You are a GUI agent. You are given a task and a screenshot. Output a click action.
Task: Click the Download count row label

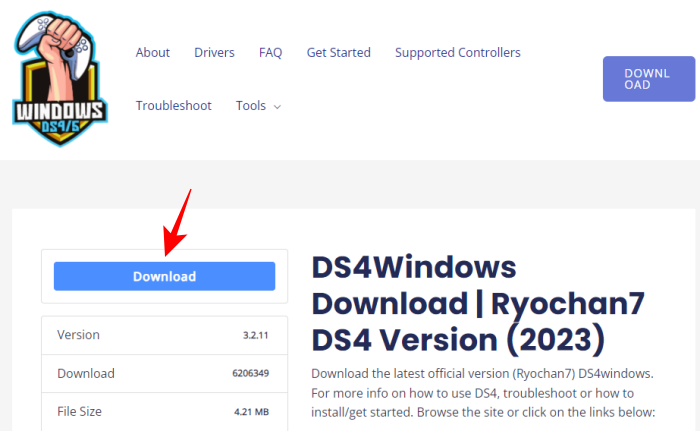(86, 373)
